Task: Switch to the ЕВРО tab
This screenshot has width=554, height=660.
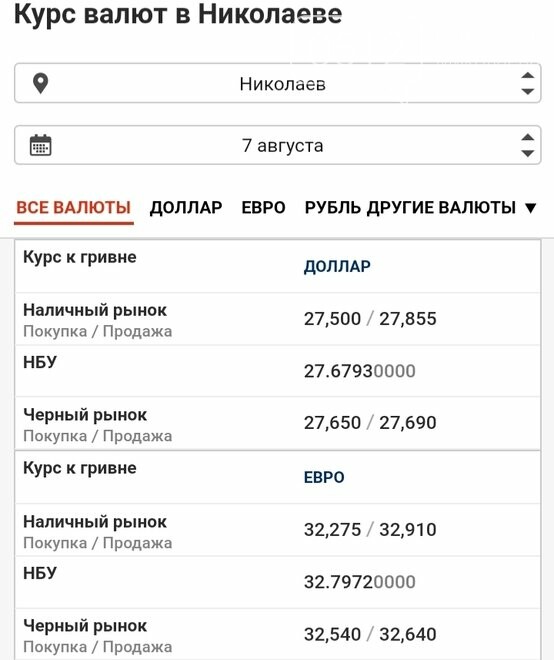Action: point(264,208)
